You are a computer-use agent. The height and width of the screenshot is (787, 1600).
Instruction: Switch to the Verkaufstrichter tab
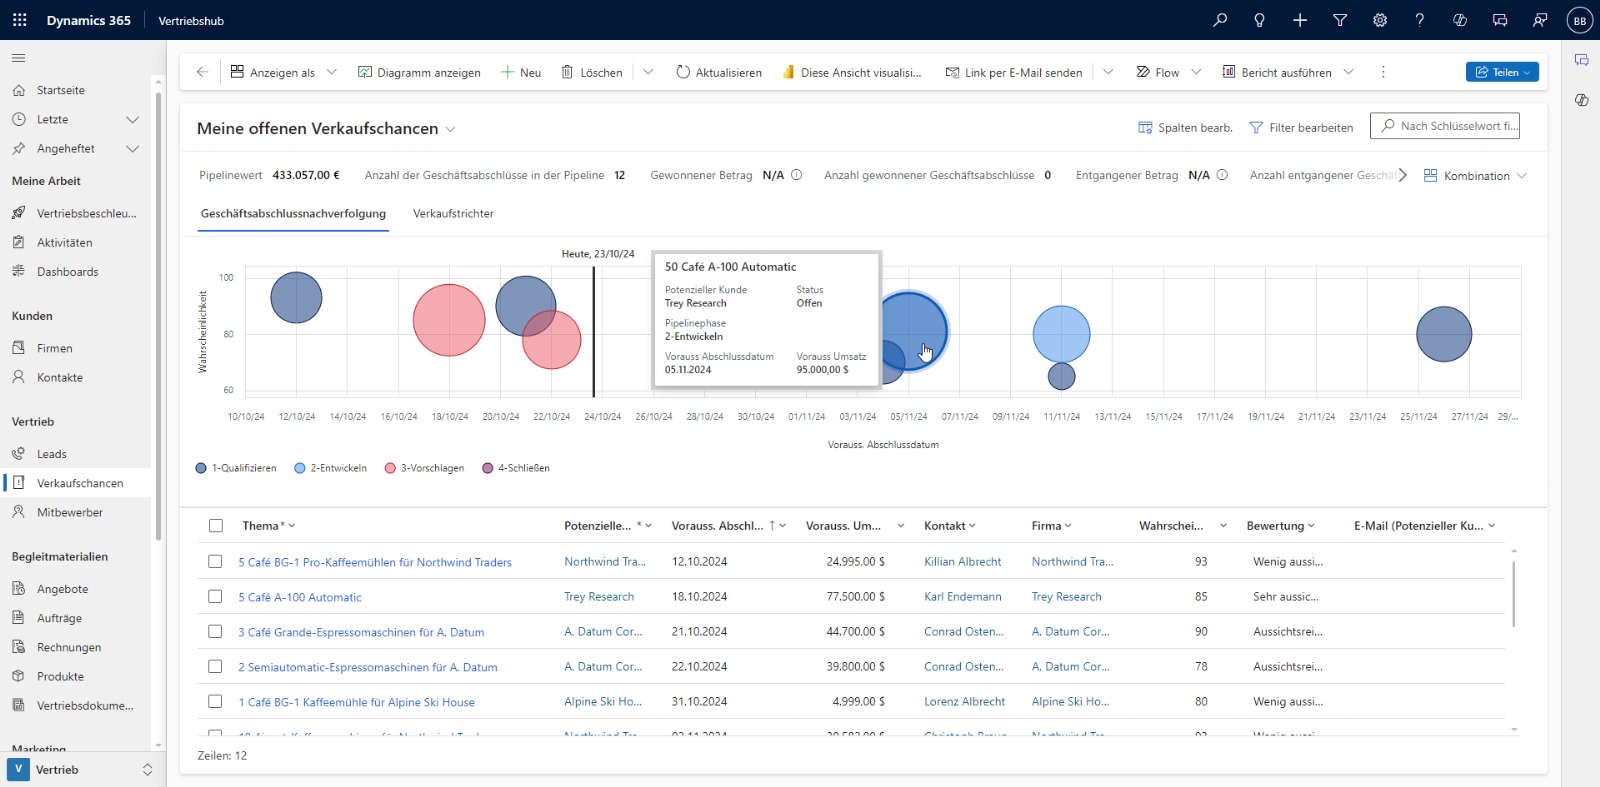[453, 214]
